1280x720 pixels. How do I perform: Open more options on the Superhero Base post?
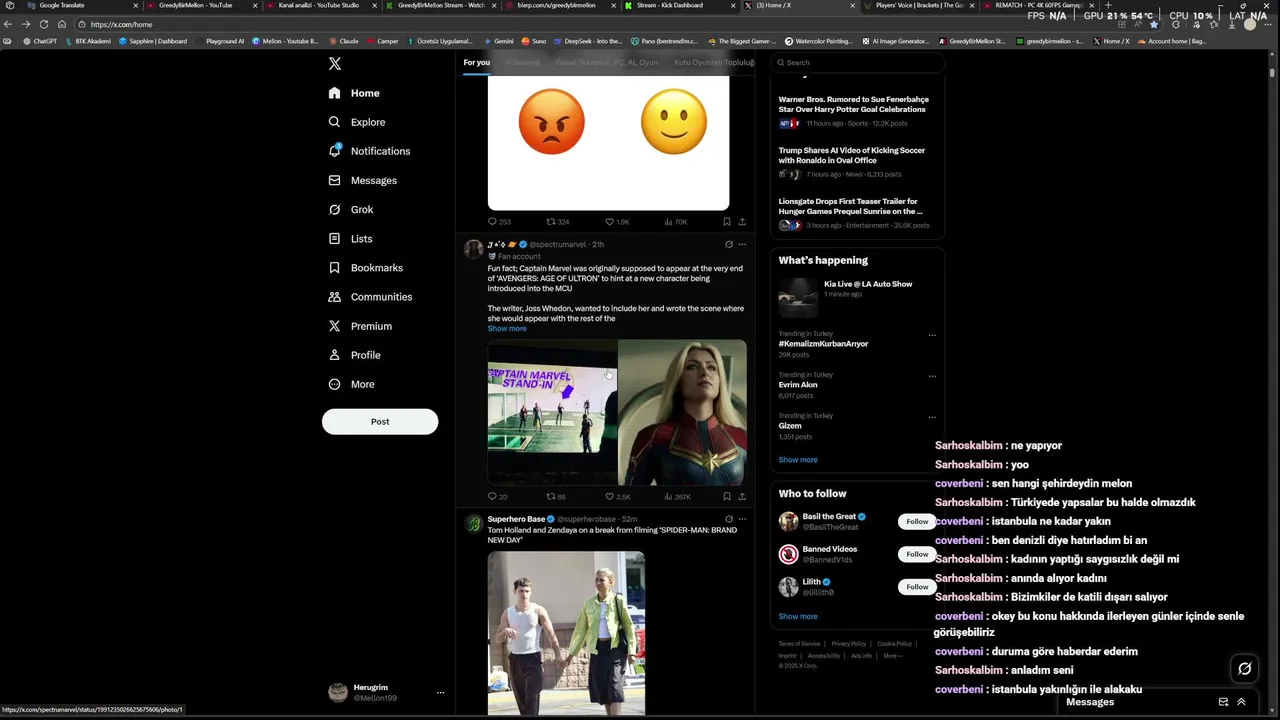(x=742, y=519)
